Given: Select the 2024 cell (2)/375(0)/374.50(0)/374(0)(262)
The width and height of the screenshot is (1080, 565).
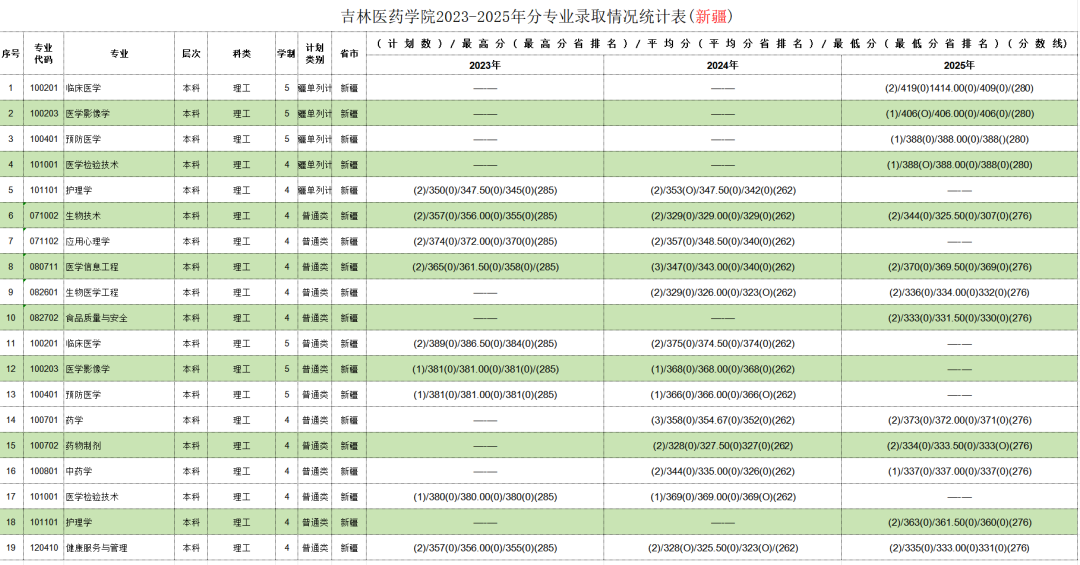Looking at the screenshot, I should 723,343.
